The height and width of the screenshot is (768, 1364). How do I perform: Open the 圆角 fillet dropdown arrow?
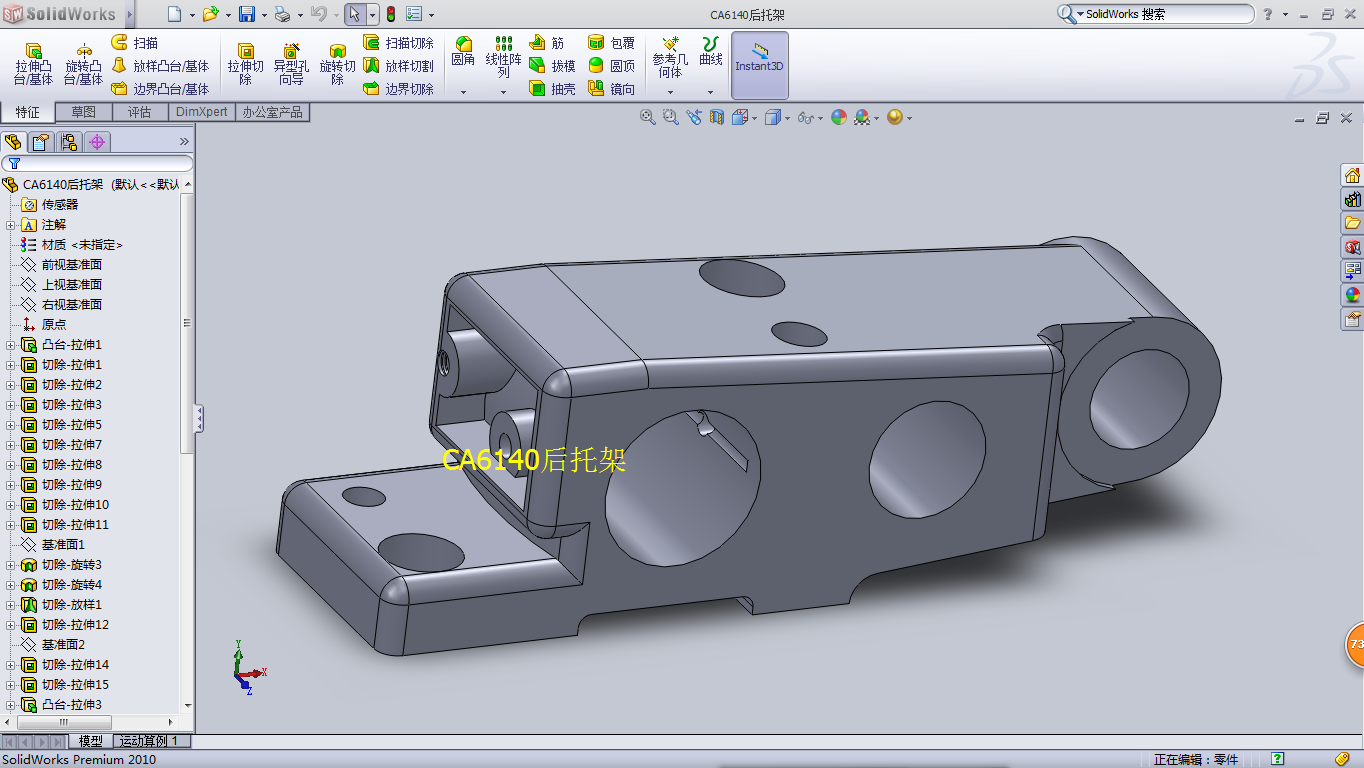click(x=463, y=92)
